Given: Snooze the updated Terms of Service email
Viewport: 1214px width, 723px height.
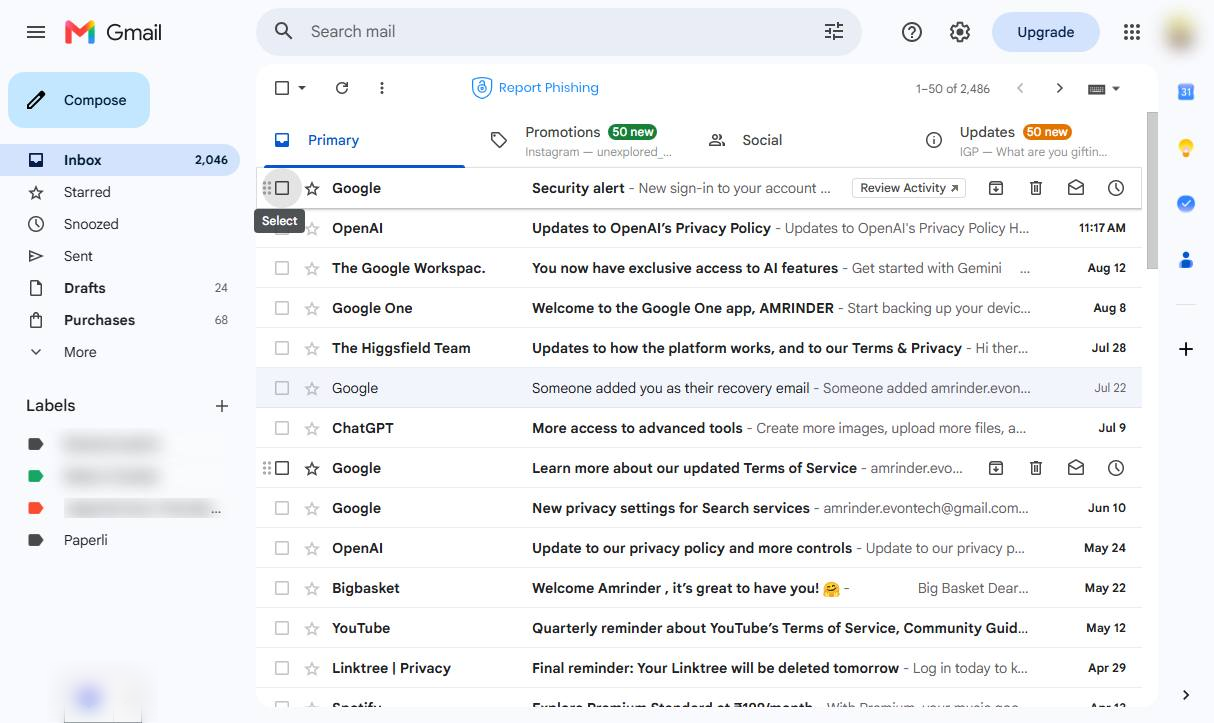Looking at the screenshot, I should [x=1116, y=468].
